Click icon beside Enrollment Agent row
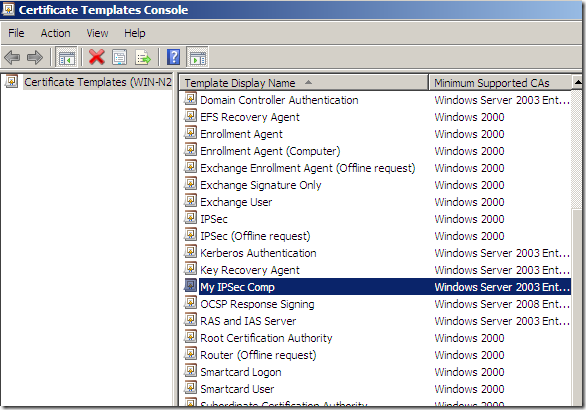The image size is (586, 410). coord(190,133)
